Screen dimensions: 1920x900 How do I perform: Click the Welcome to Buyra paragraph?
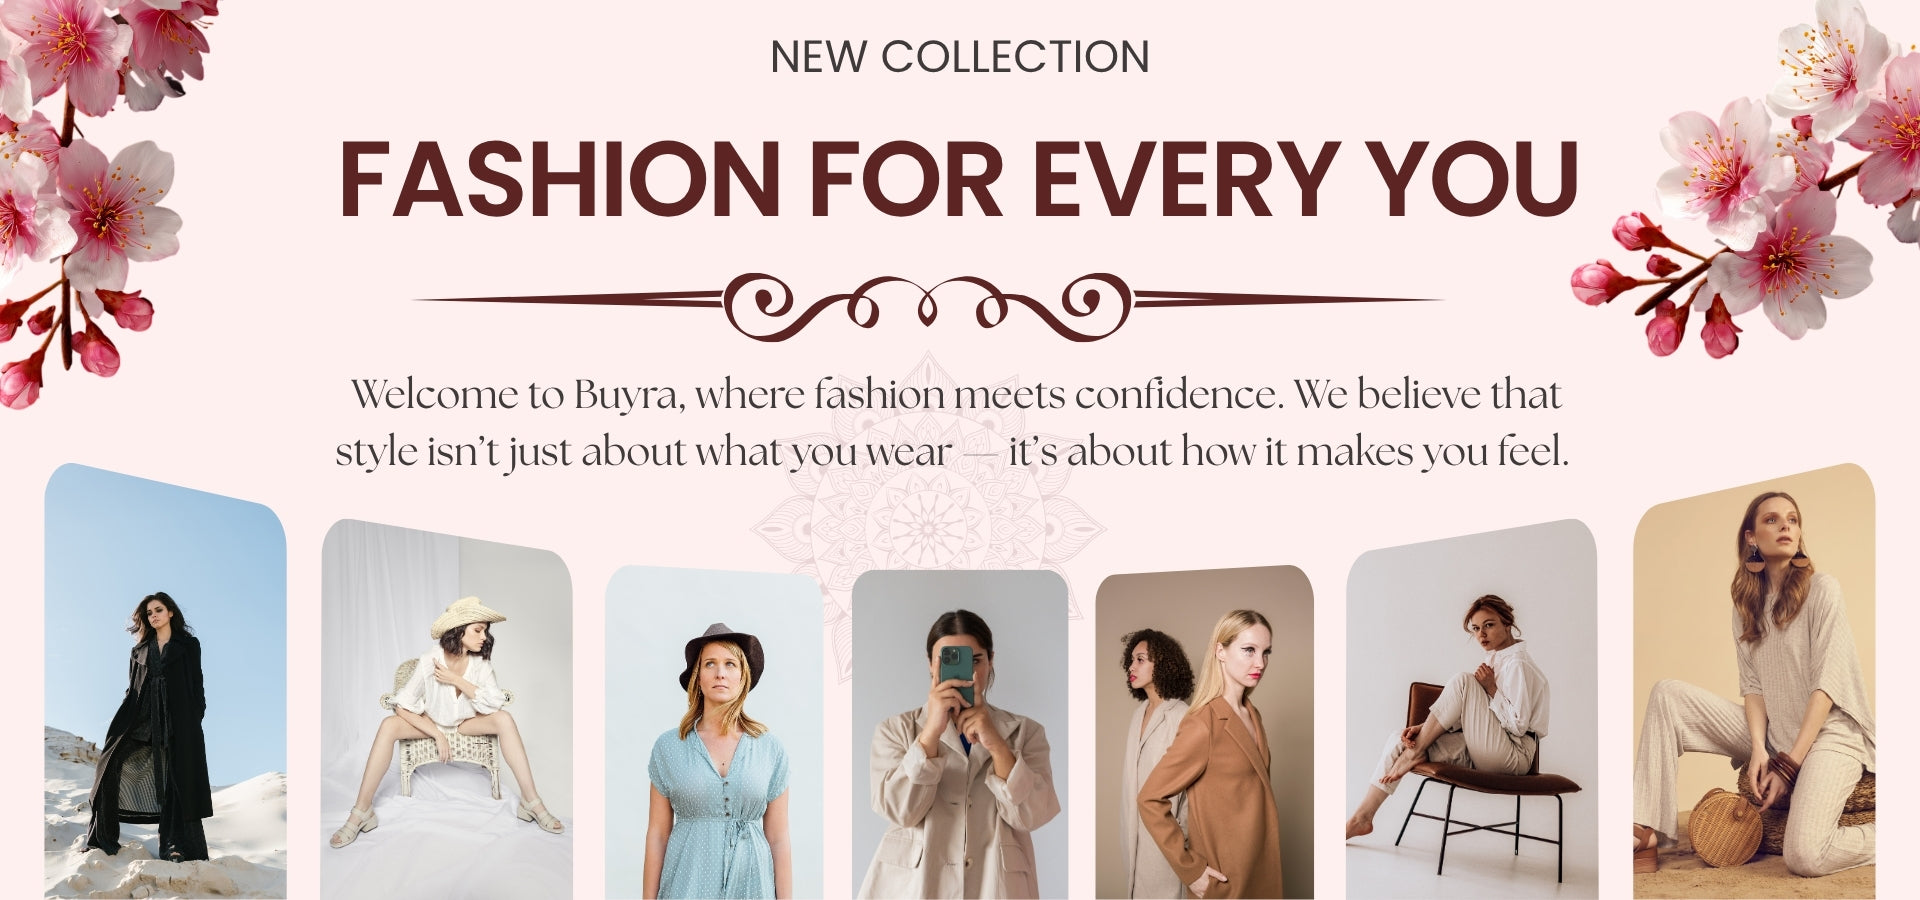coord(951,423)
